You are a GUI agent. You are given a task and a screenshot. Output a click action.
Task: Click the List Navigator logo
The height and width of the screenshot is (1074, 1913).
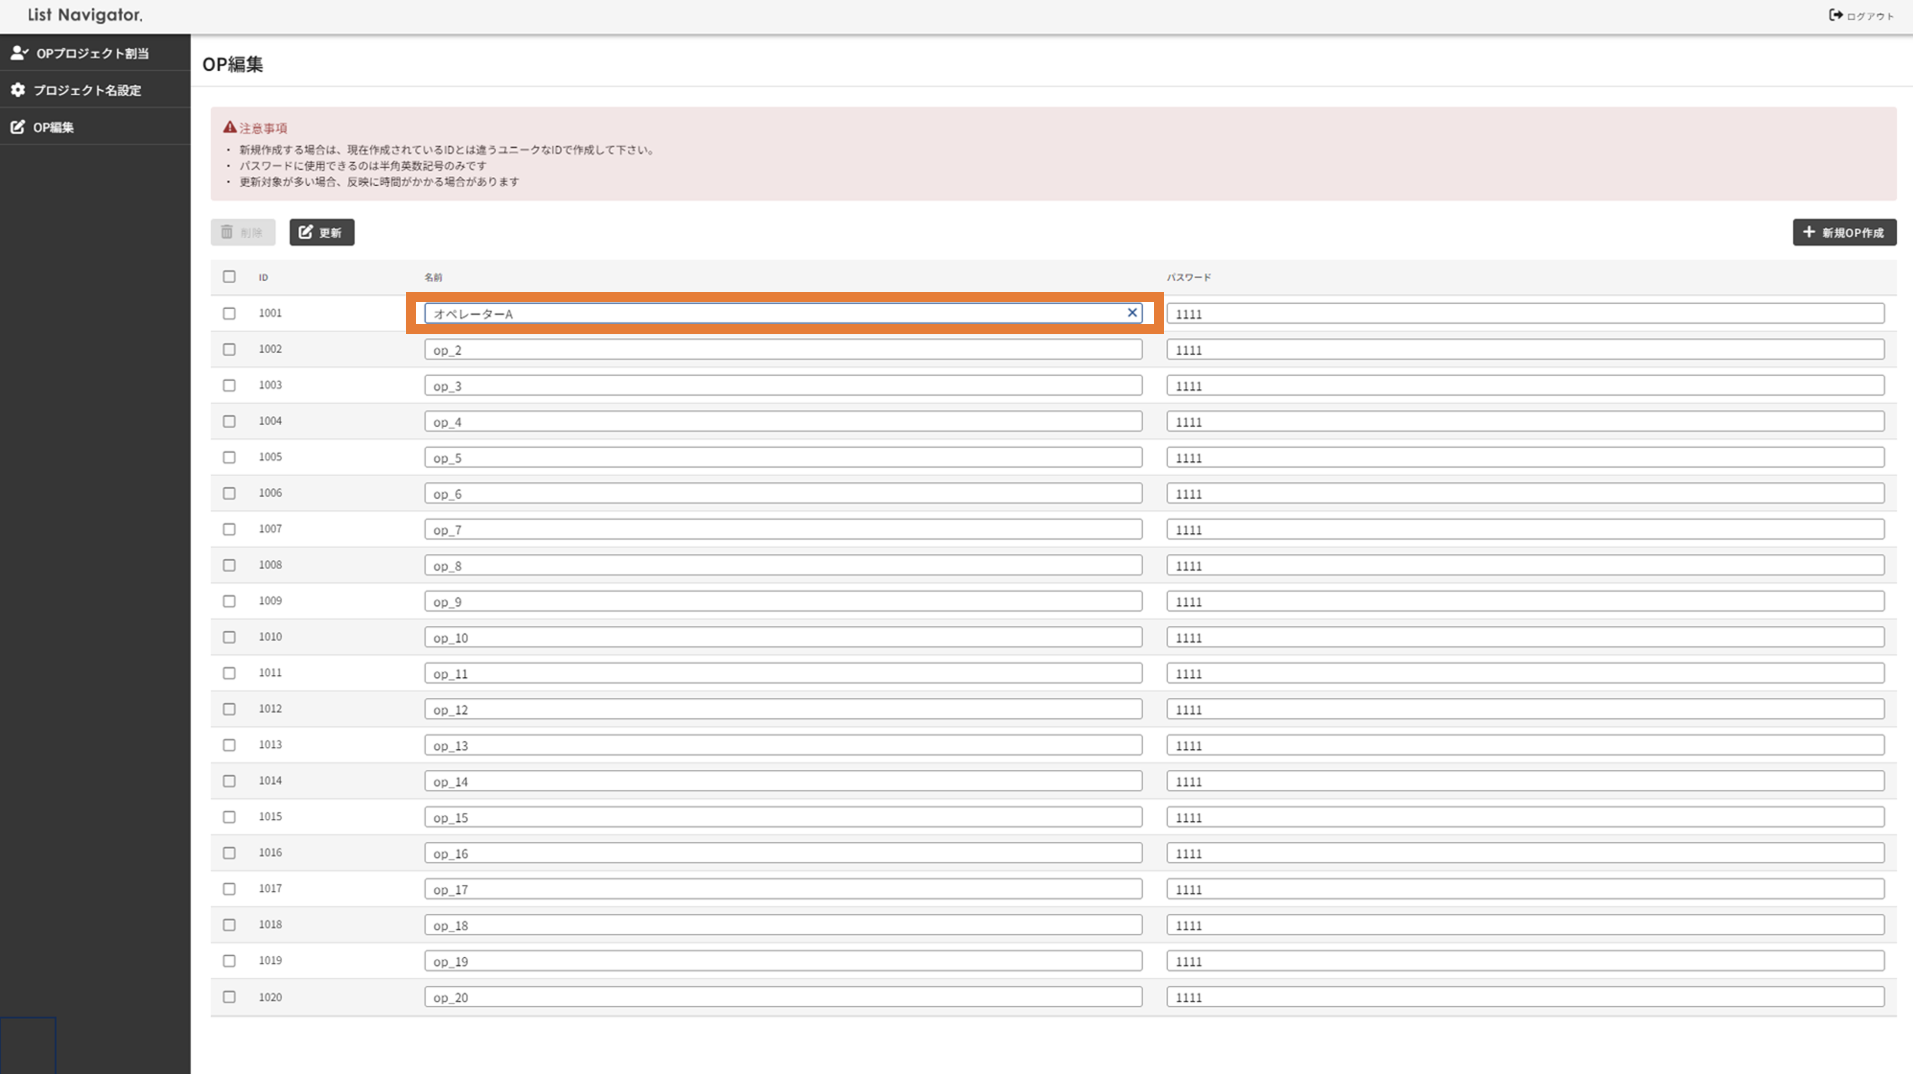coord(85,15)
